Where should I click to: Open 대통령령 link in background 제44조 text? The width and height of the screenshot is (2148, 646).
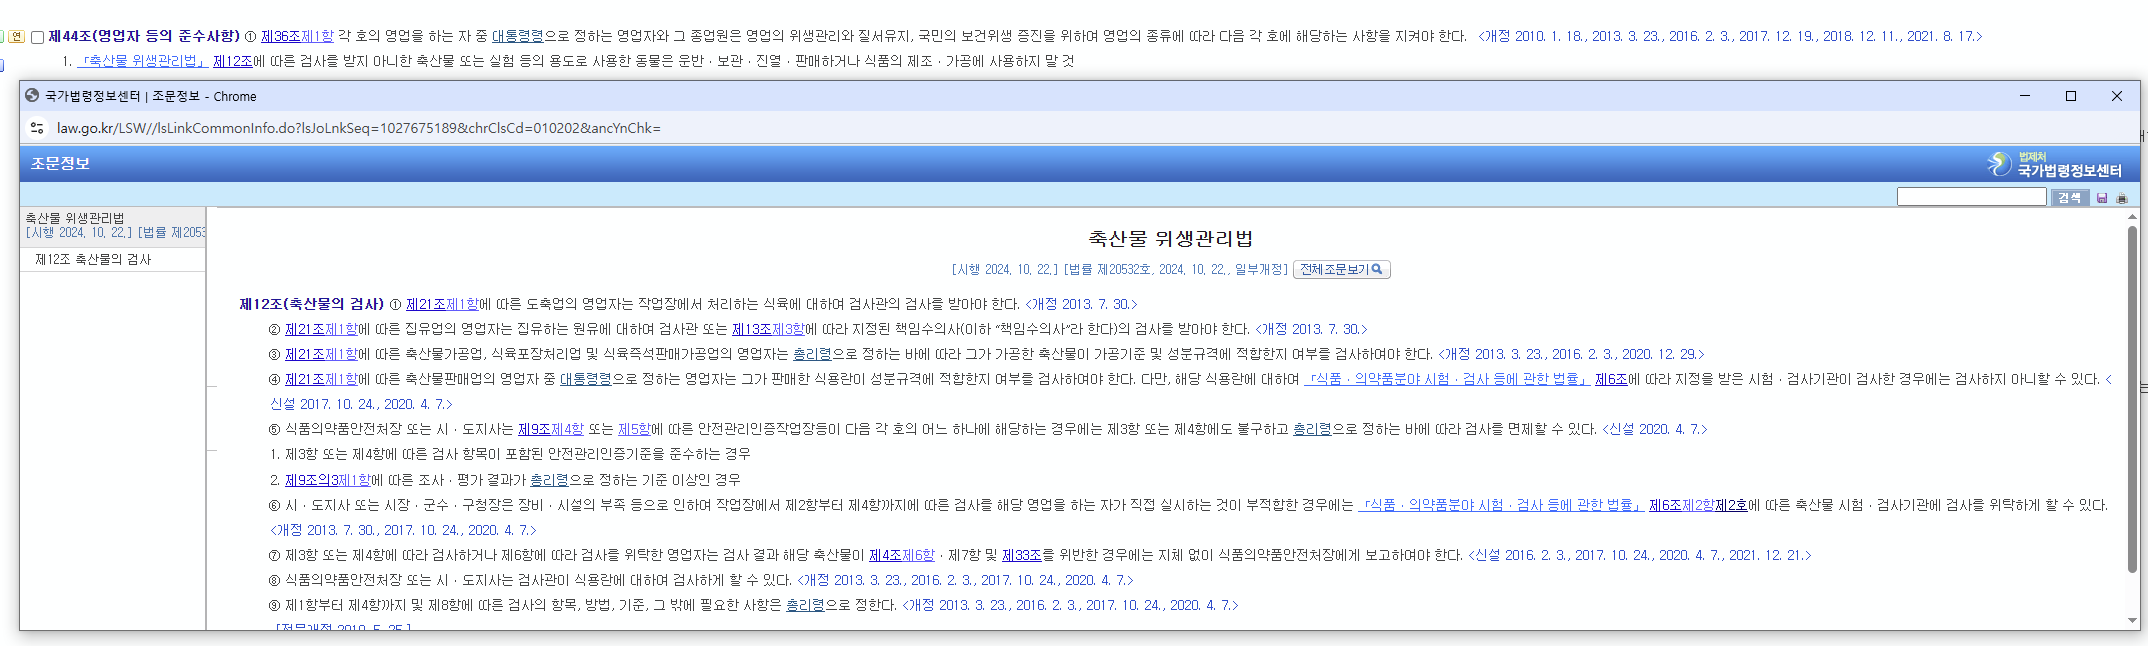coord(517,36)
